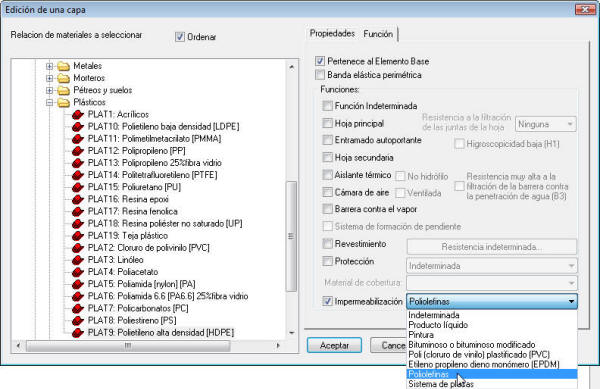Viewport: 600px width, 389px height.
Task: Select the icon for PLAT14 Politetrafluoretileno
Action: coord(78,175)
